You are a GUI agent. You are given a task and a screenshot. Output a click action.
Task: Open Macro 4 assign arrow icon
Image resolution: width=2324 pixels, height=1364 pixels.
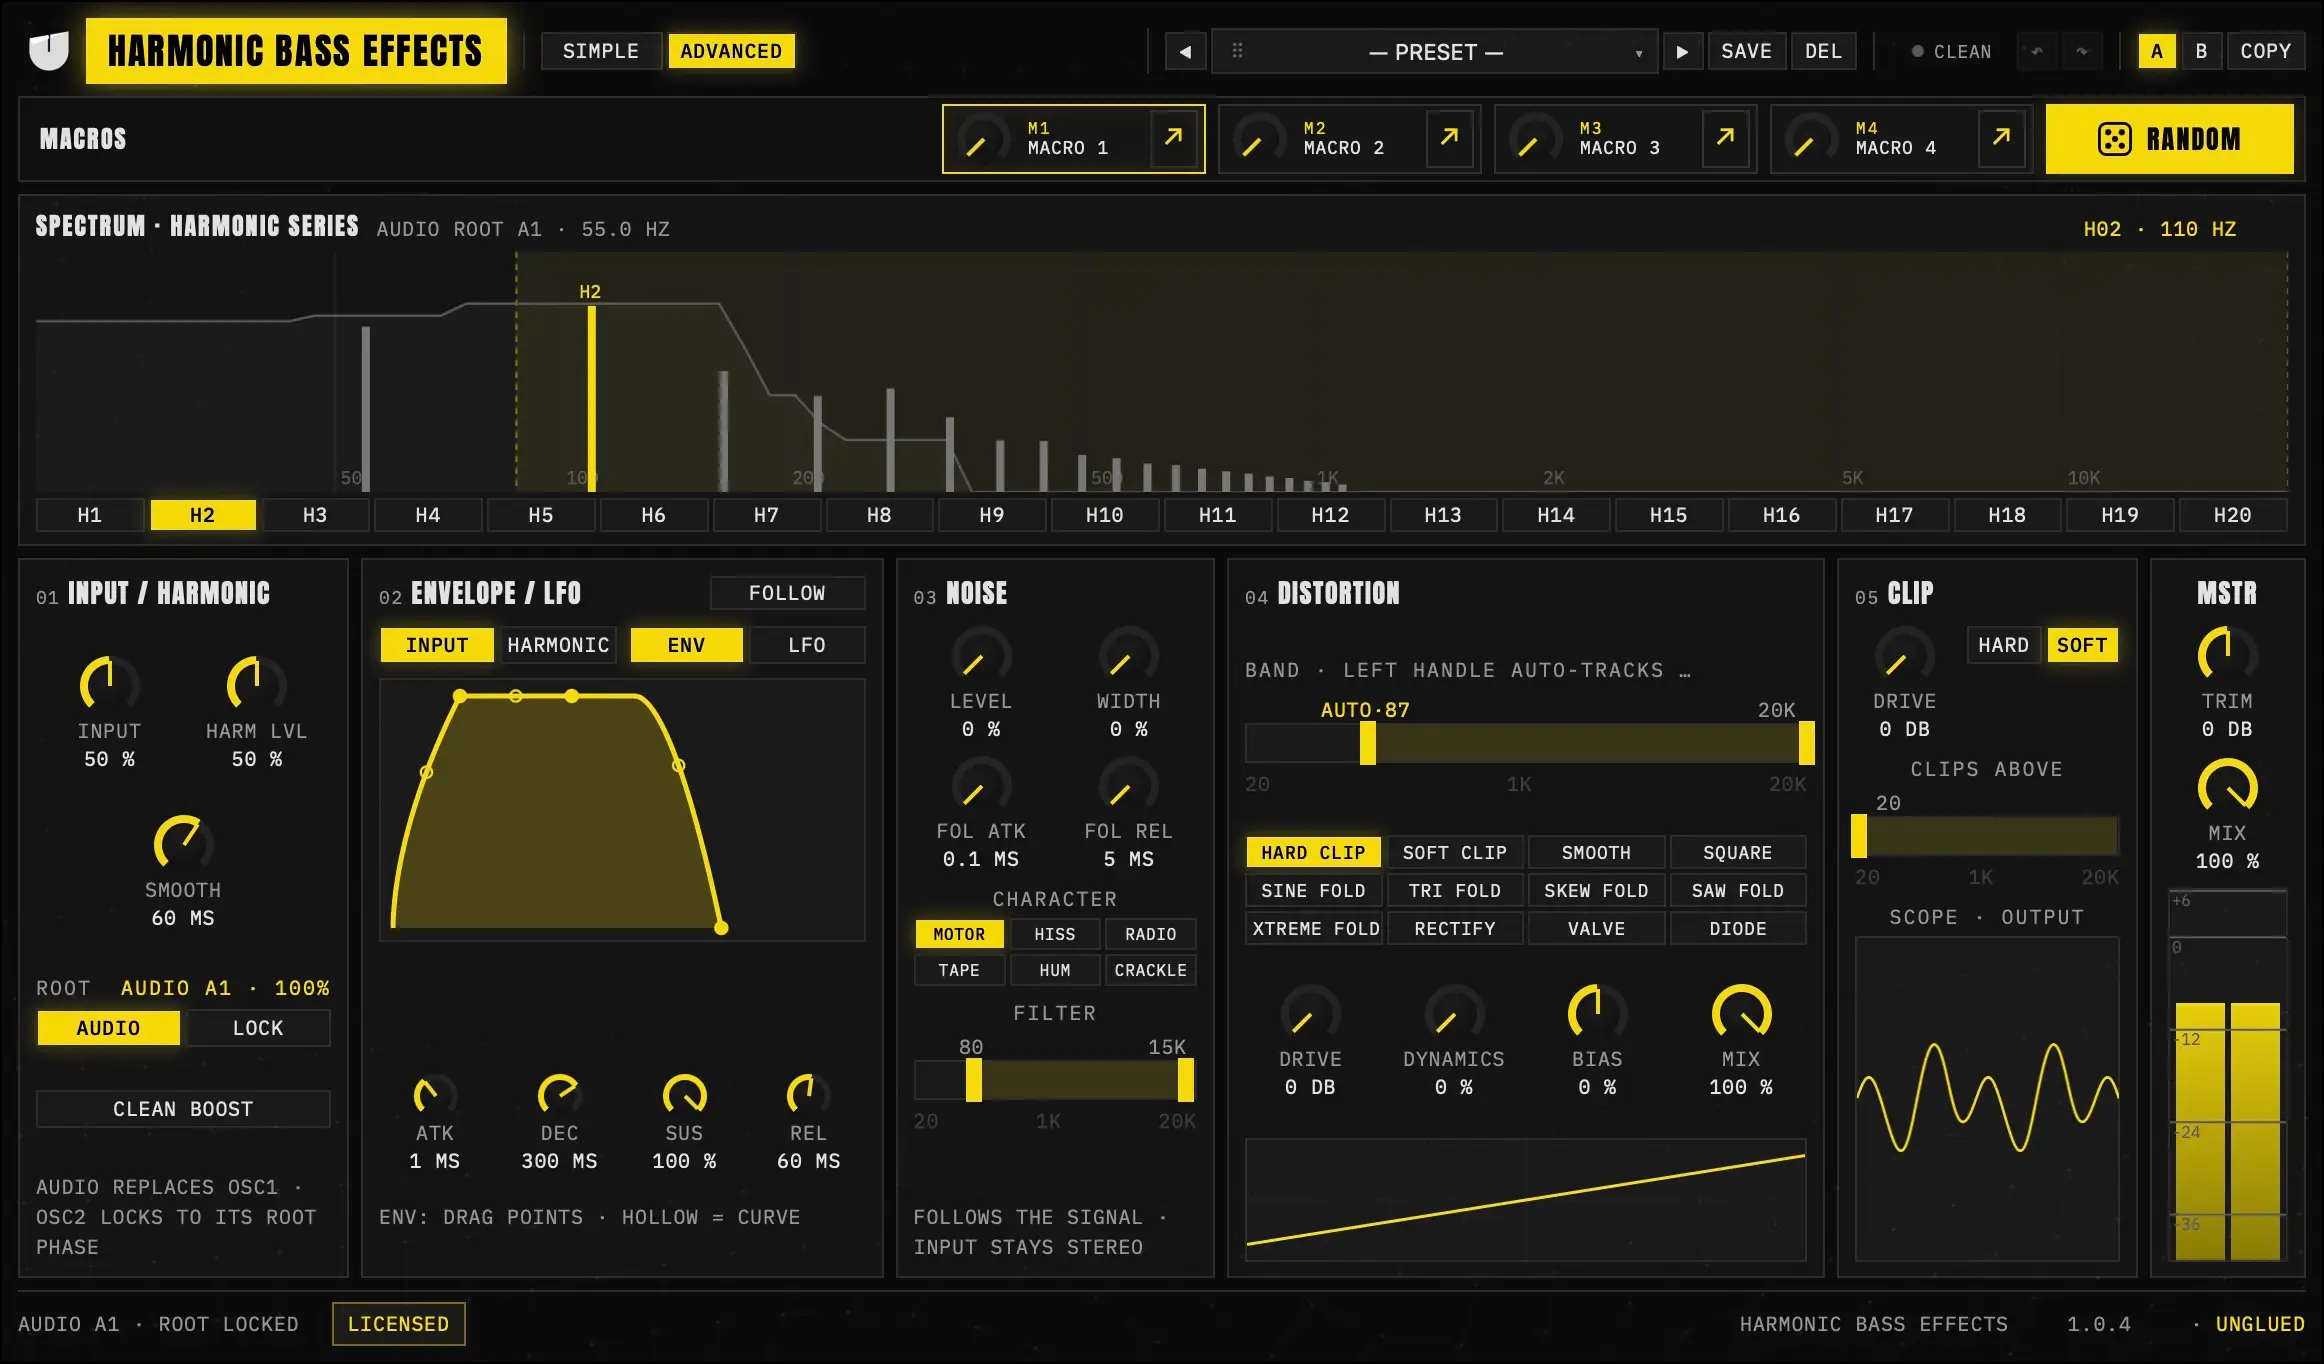coord(2002,137)
